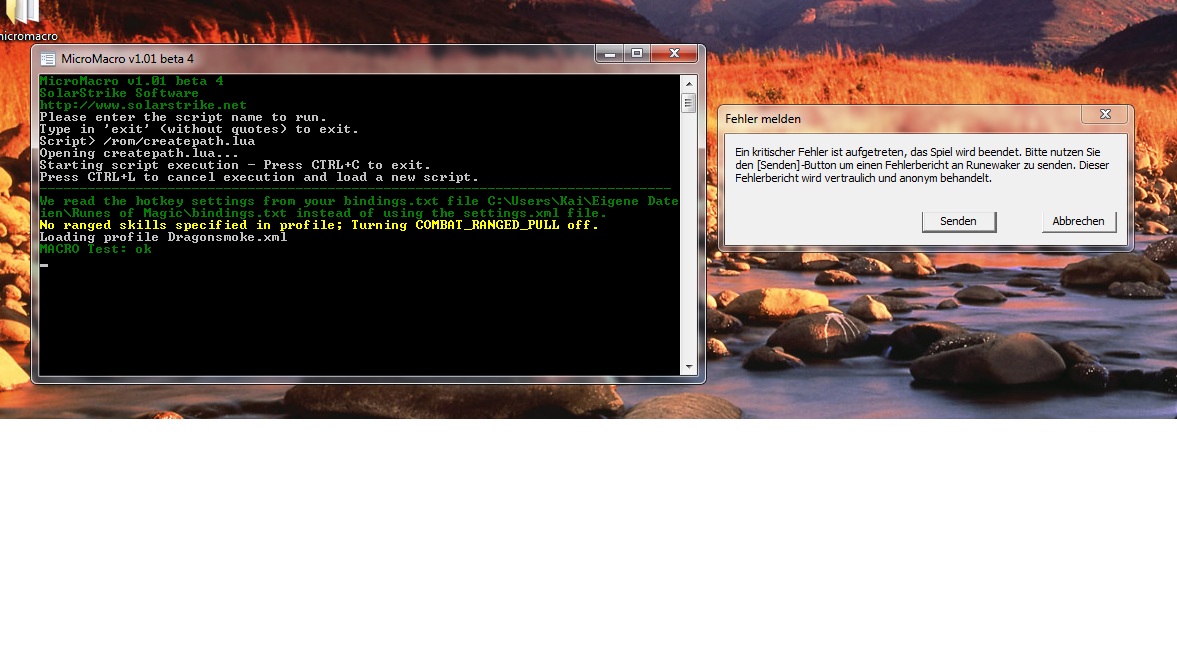Click the Script> /rom/createpath.lua line
The image size is (1177, 648).
147,141
